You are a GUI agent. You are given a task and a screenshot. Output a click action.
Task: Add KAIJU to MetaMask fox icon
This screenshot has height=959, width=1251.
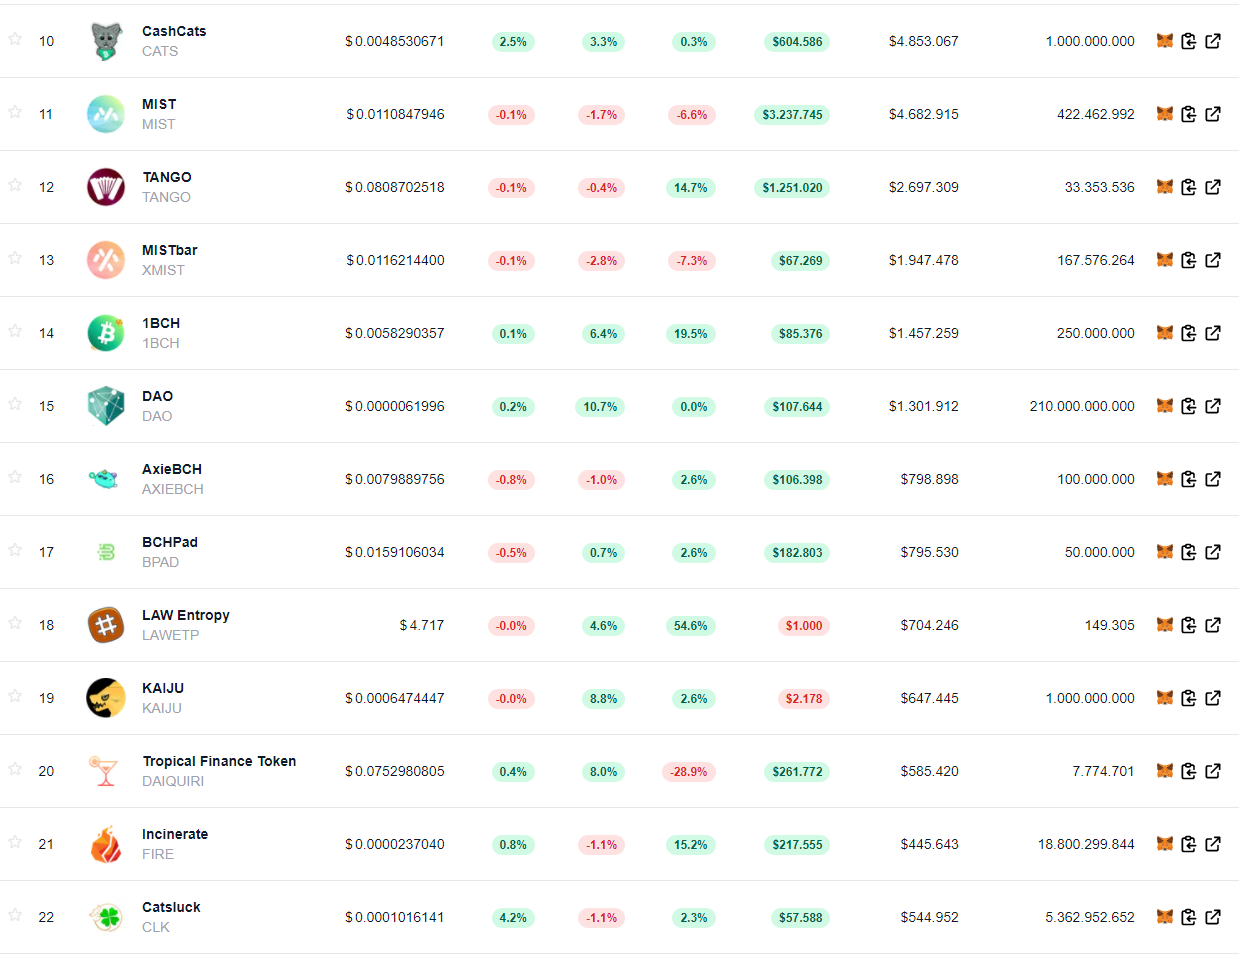[1165, 698]
